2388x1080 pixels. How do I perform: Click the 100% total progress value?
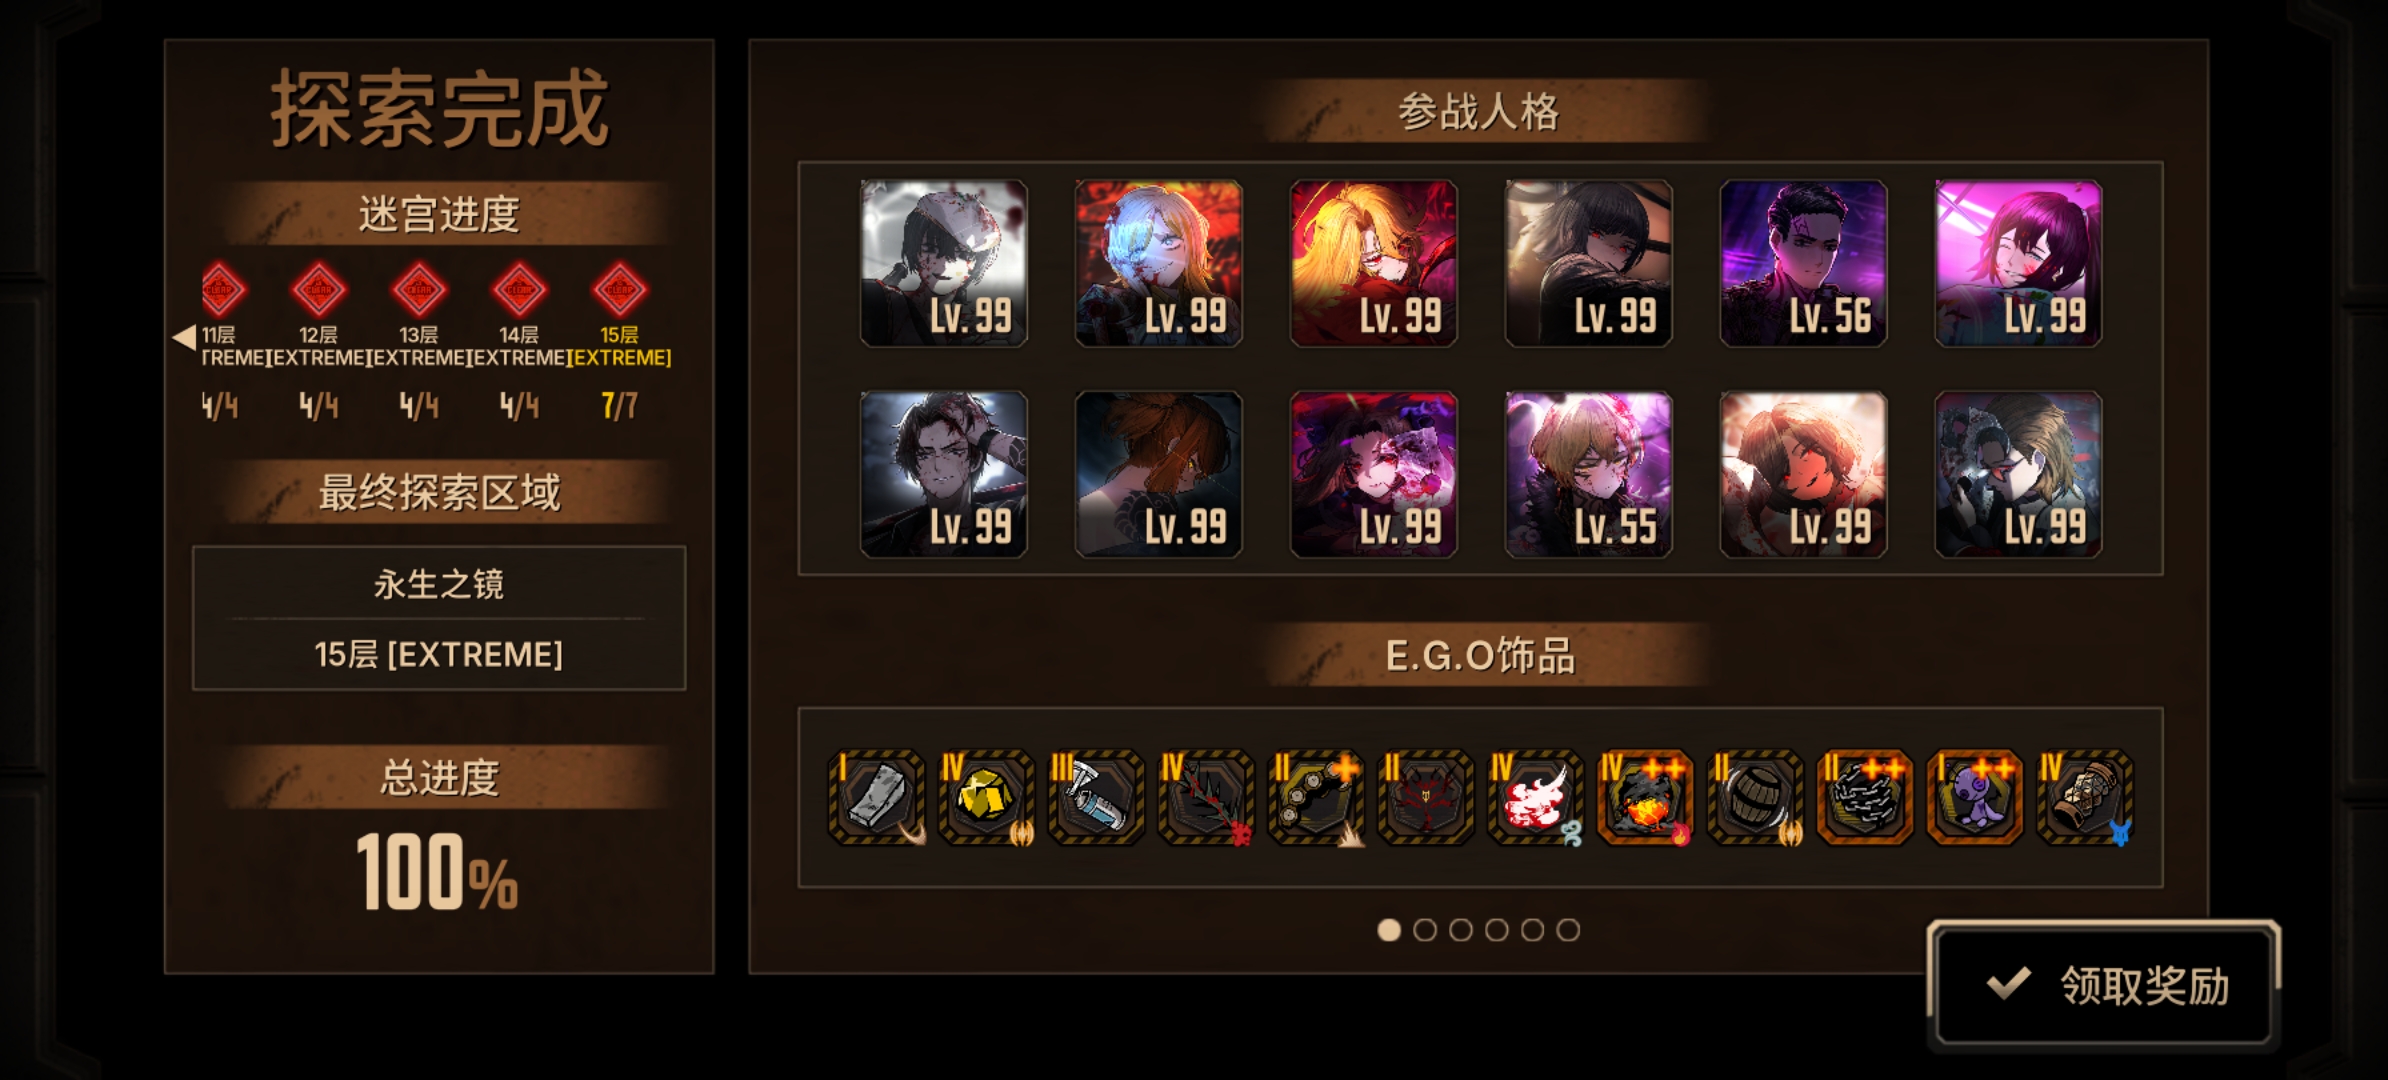click(x=437, y=872)
